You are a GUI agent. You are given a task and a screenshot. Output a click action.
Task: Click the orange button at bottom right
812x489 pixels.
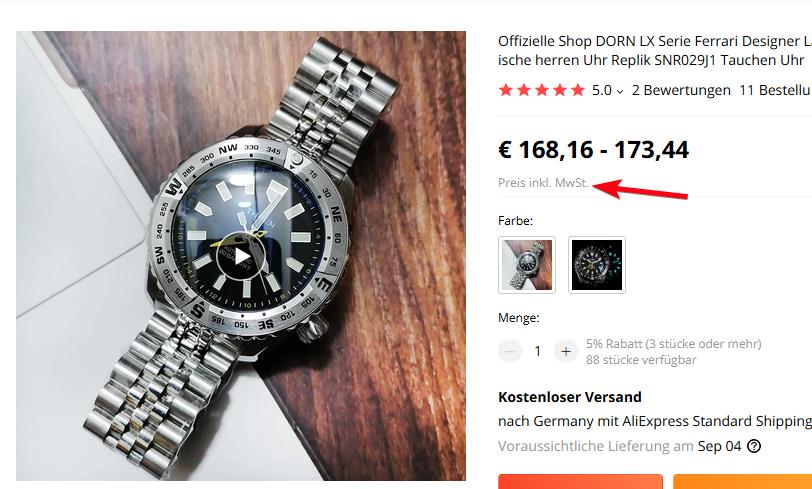coord(743,481)
